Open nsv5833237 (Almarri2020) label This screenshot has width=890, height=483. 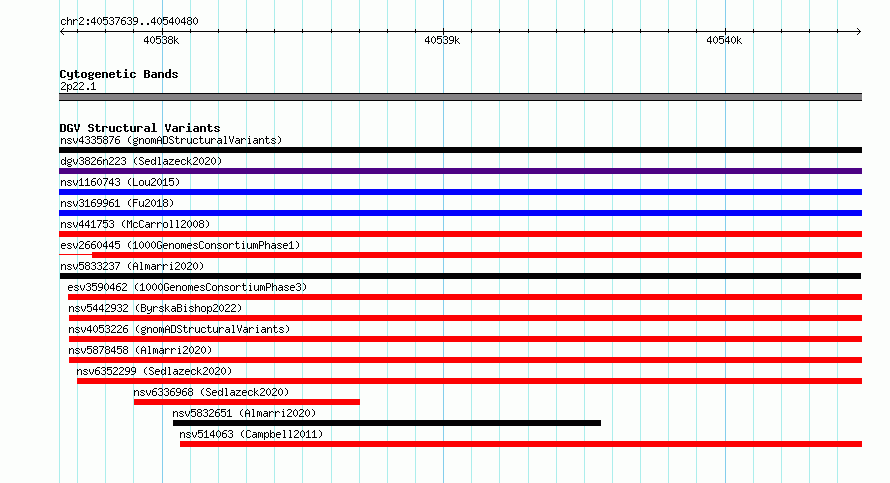(132, 266)
